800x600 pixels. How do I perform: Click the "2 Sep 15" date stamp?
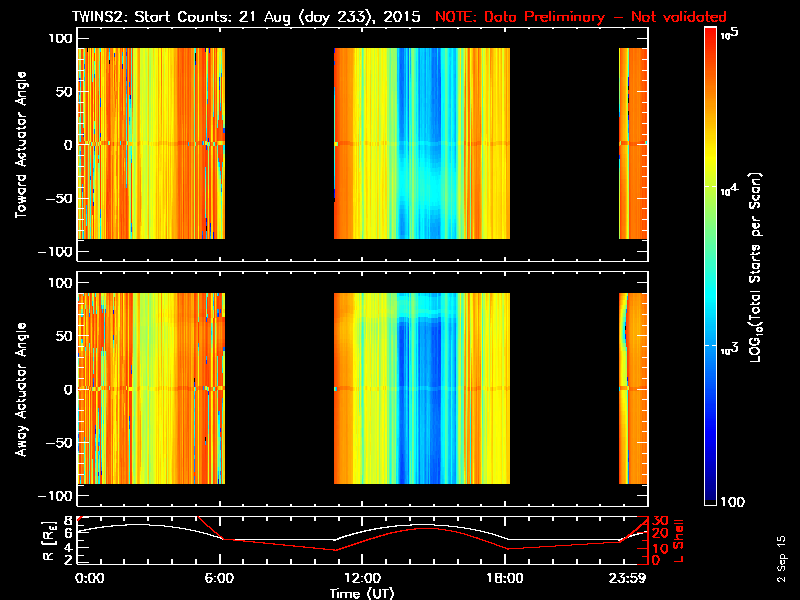point(781,559)
